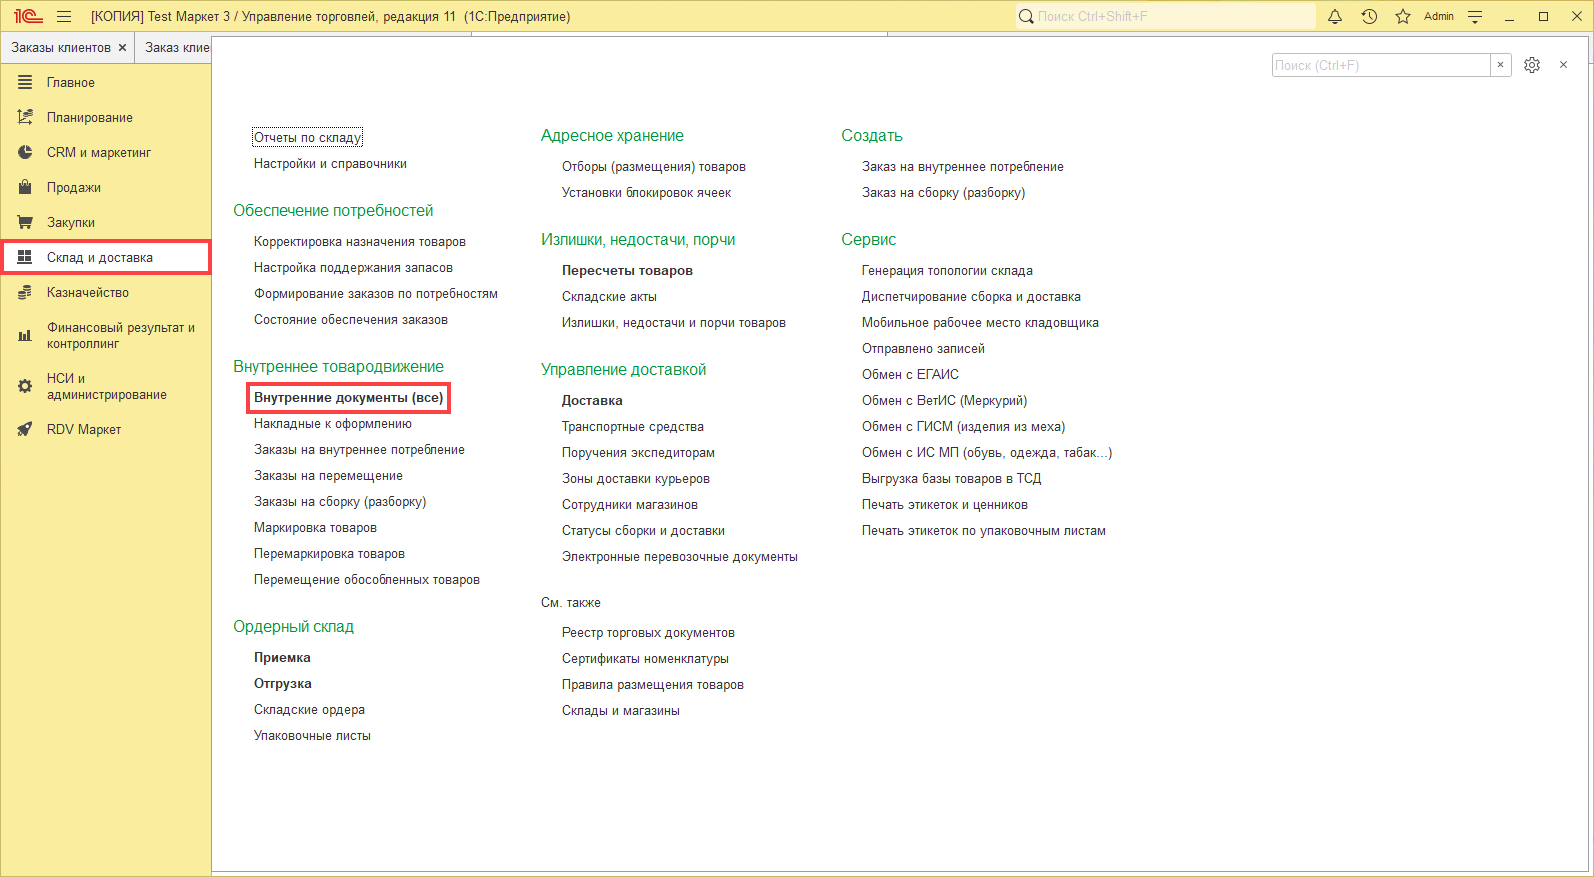Viewport: 1594px width, 877px height.
Task: Open Доставка under Управление доставкой
Action: (592, 401)
